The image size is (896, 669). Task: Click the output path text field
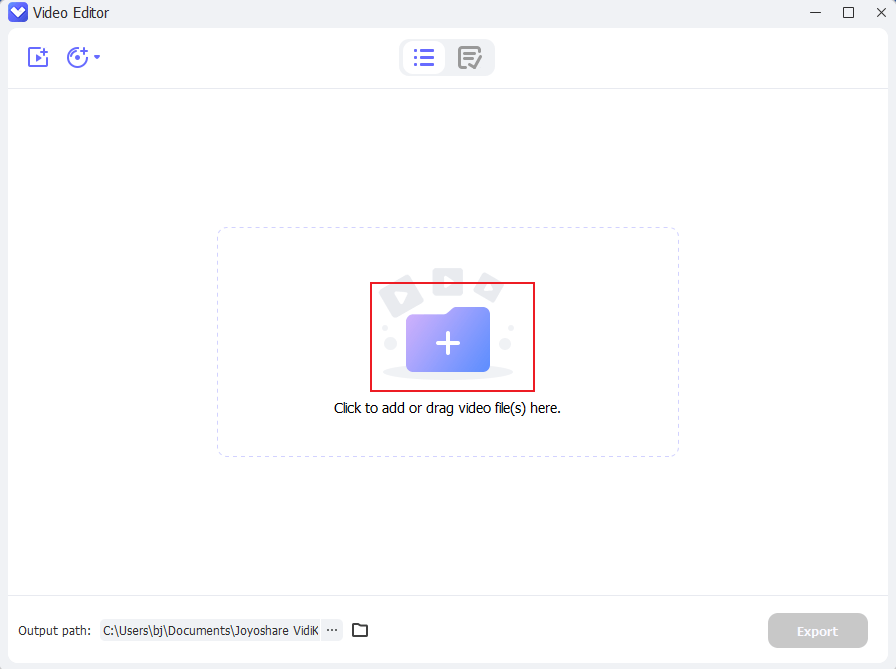pos(210,630)
